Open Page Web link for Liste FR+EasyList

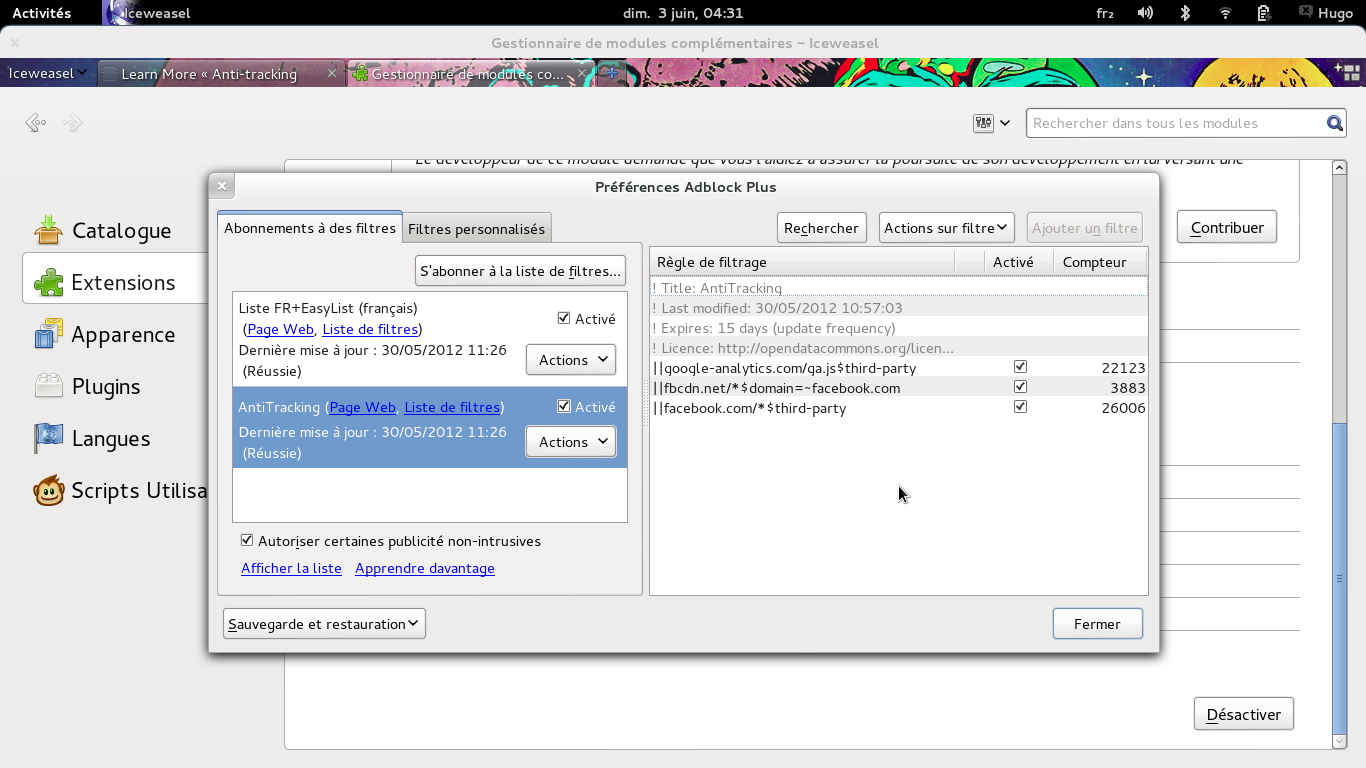[x=280, y=329]
